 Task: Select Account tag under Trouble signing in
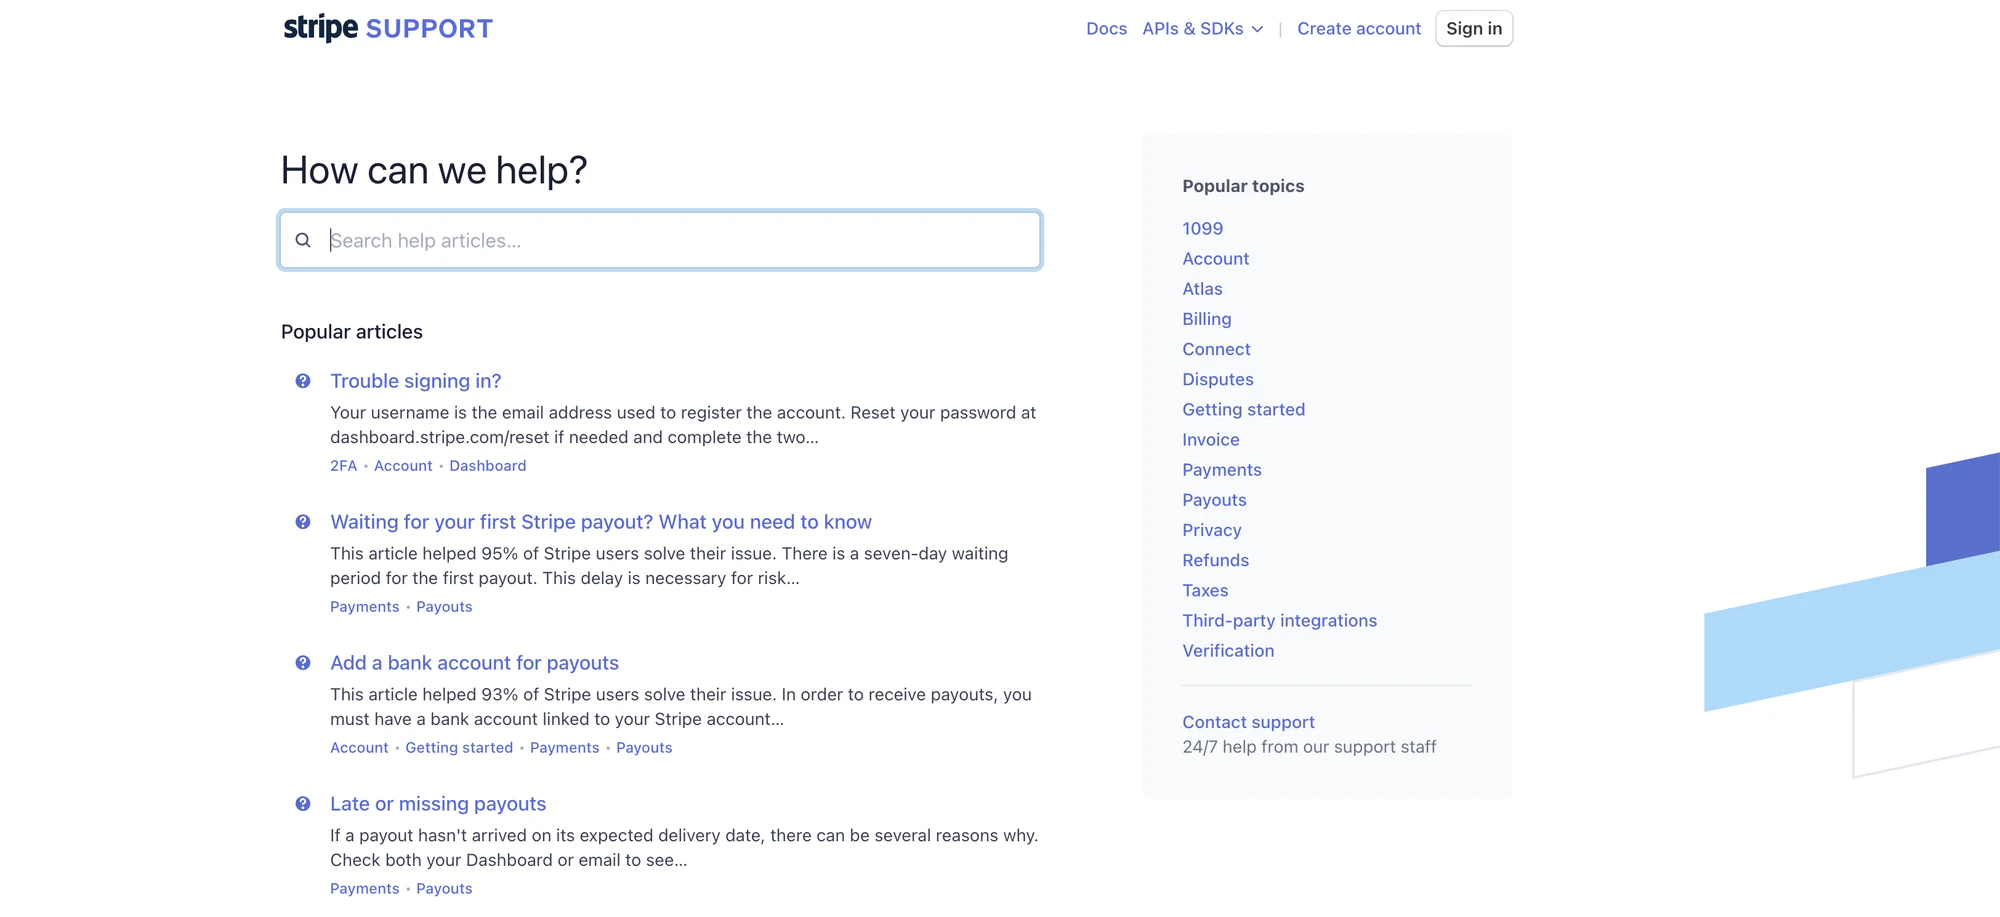pyautogui.click(x=403, y=466)
